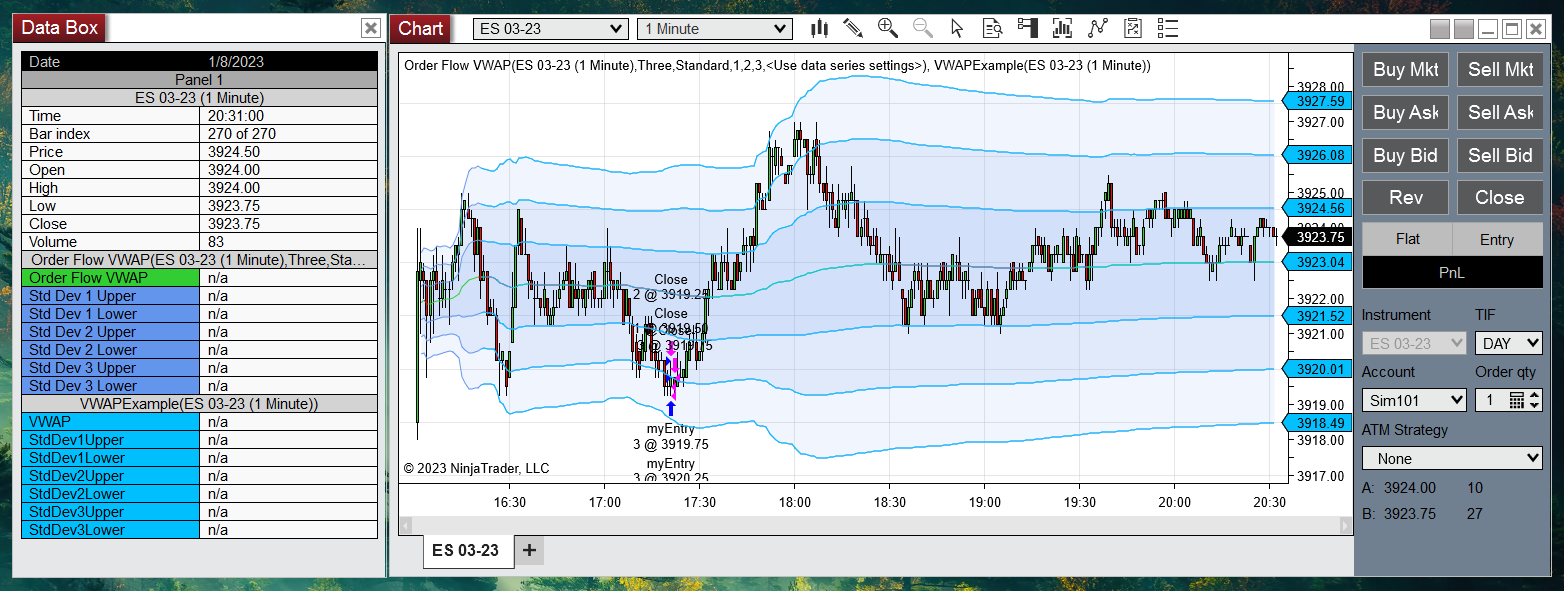Viewport: 1564px width, 591px height.
Task: Click the black 3923.75 current price marker
Action: [x=1315, y=237]
